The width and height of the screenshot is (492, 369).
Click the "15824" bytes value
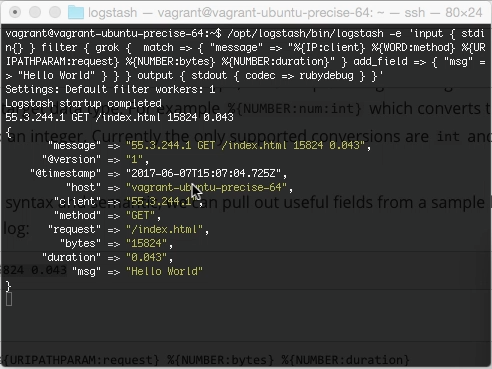coord(146,243)
